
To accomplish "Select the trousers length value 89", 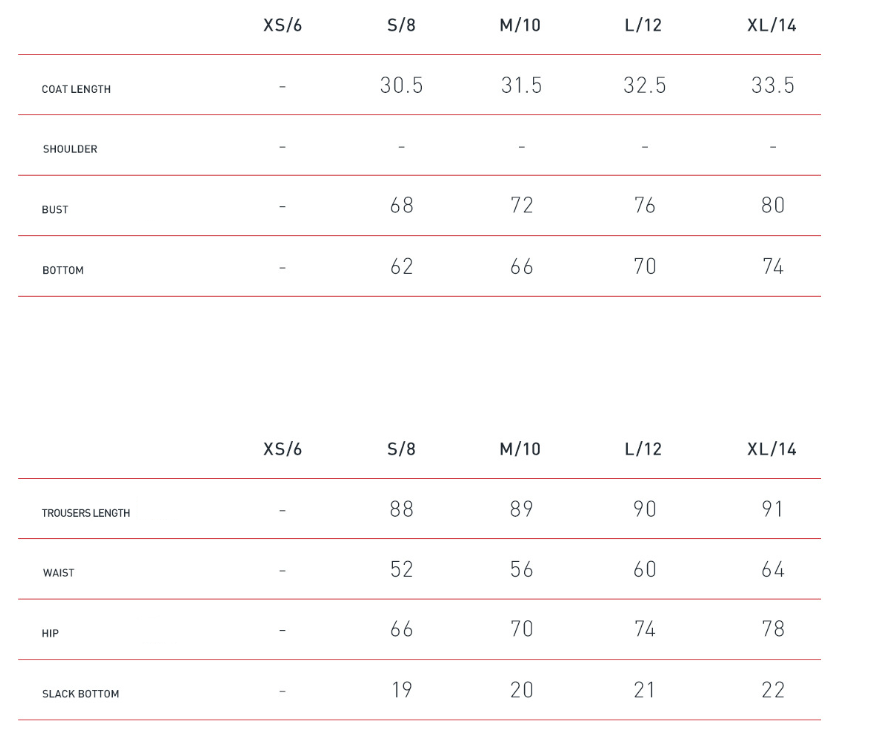I will coord(521,509).
